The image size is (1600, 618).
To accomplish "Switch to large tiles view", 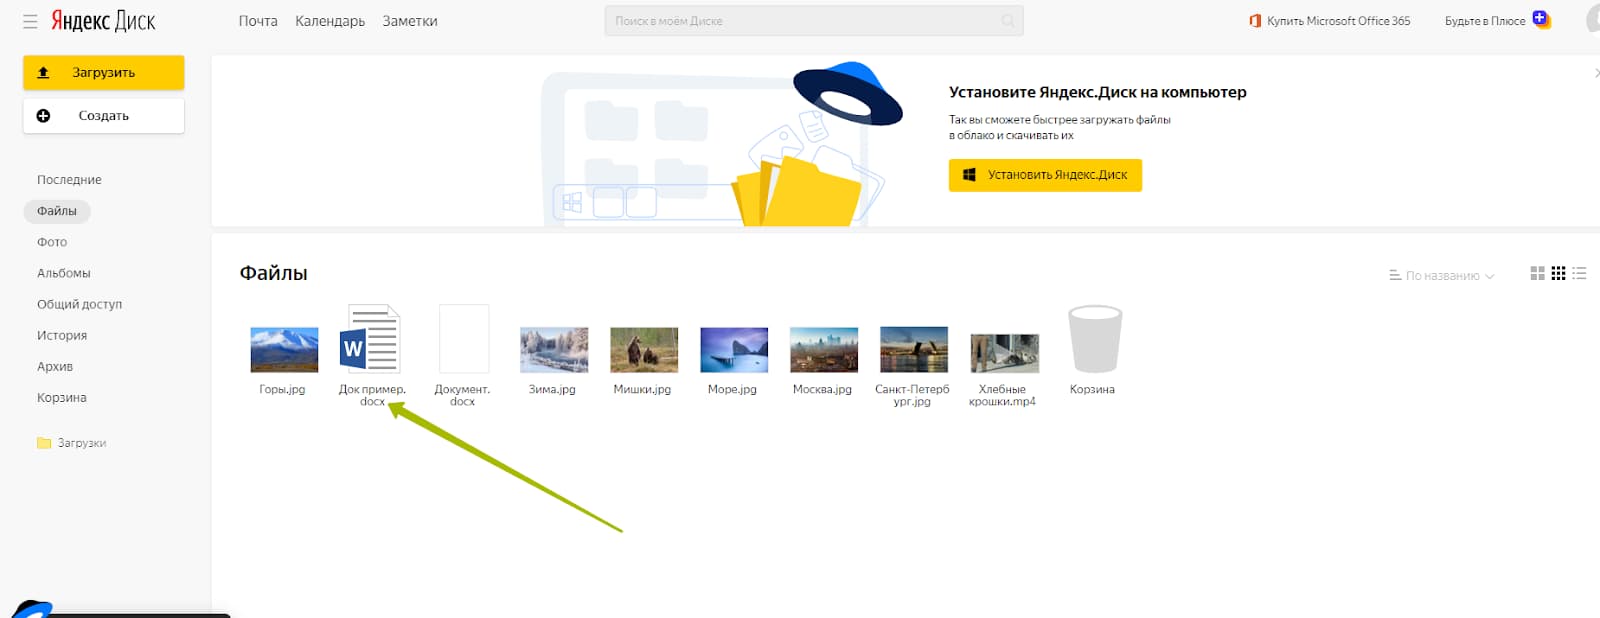I will click(x=1537, y=274).
